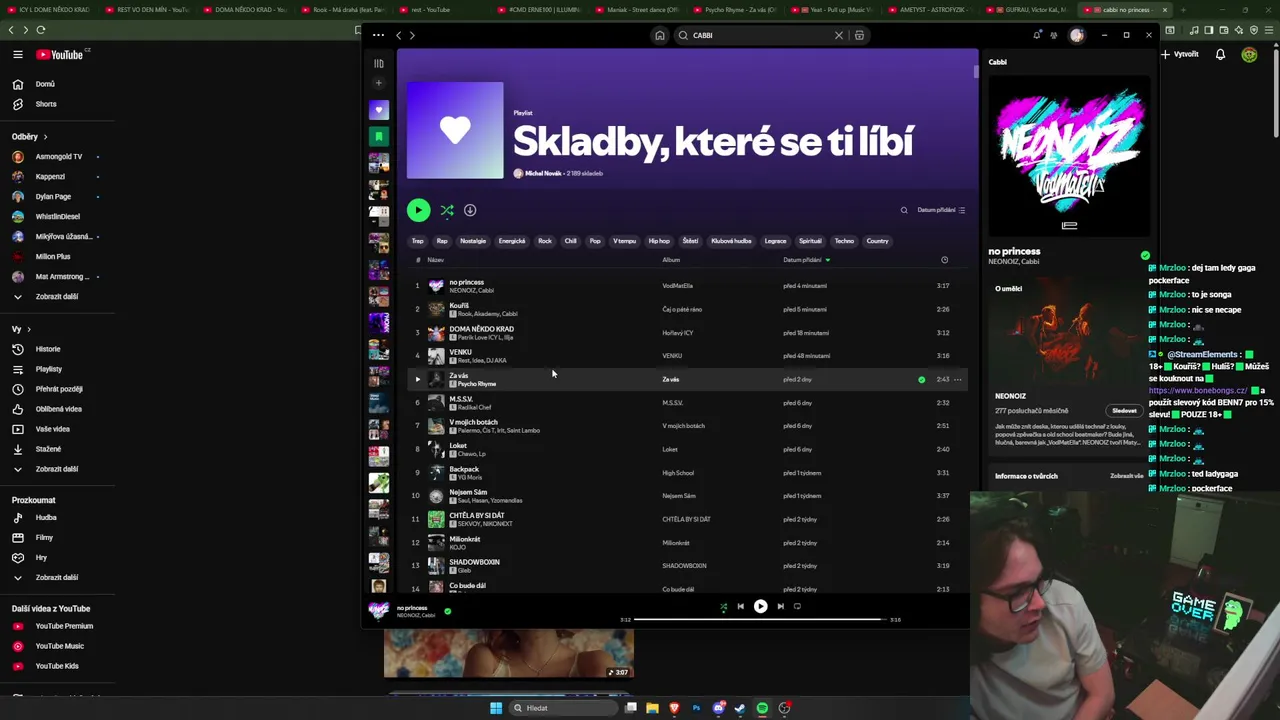This screenshot has height=720, width=1280.
Task: Sort by duration clock column icon
Action: [x=944, y=260]
